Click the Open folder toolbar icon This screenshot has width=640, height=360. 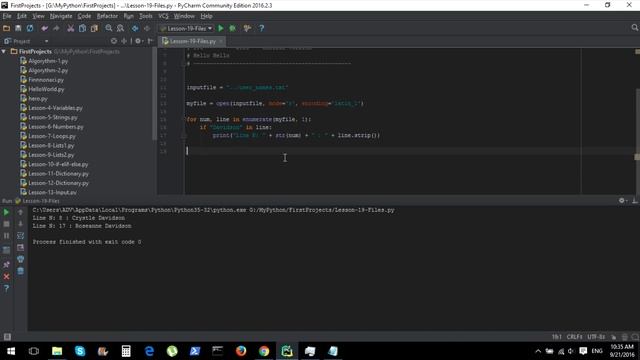click(7, 28)
